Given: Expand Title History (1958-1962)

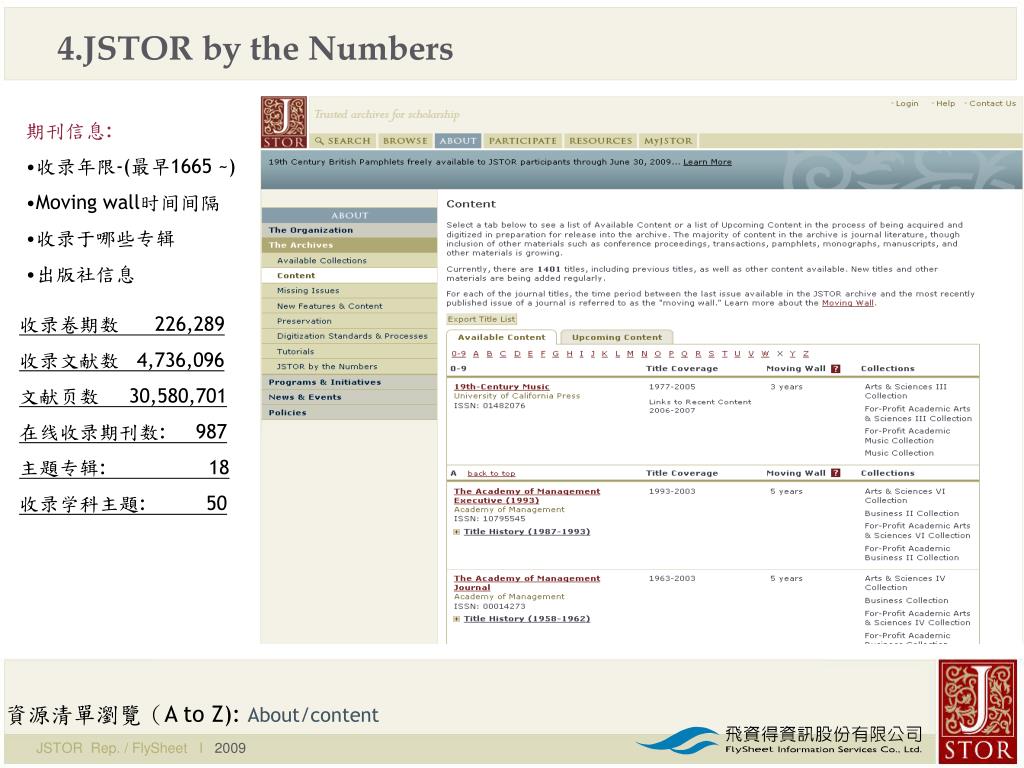Looking at the screenshot, I should (x=456, y=619).
